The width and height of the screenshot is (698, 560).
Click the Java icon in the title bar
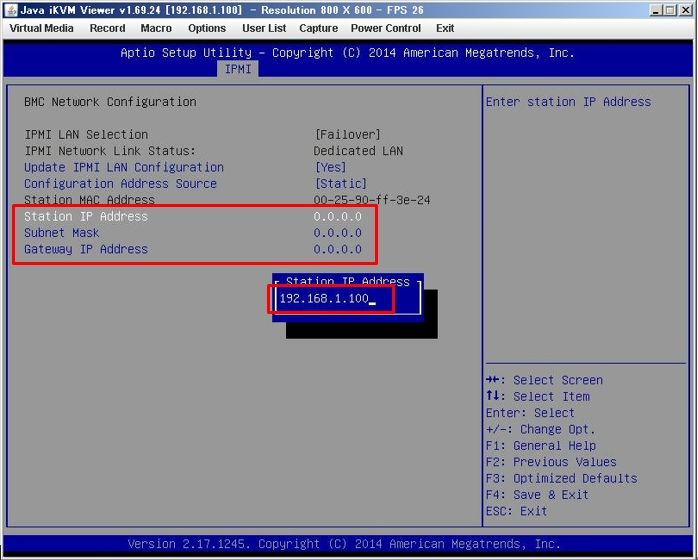pos(11,10)
